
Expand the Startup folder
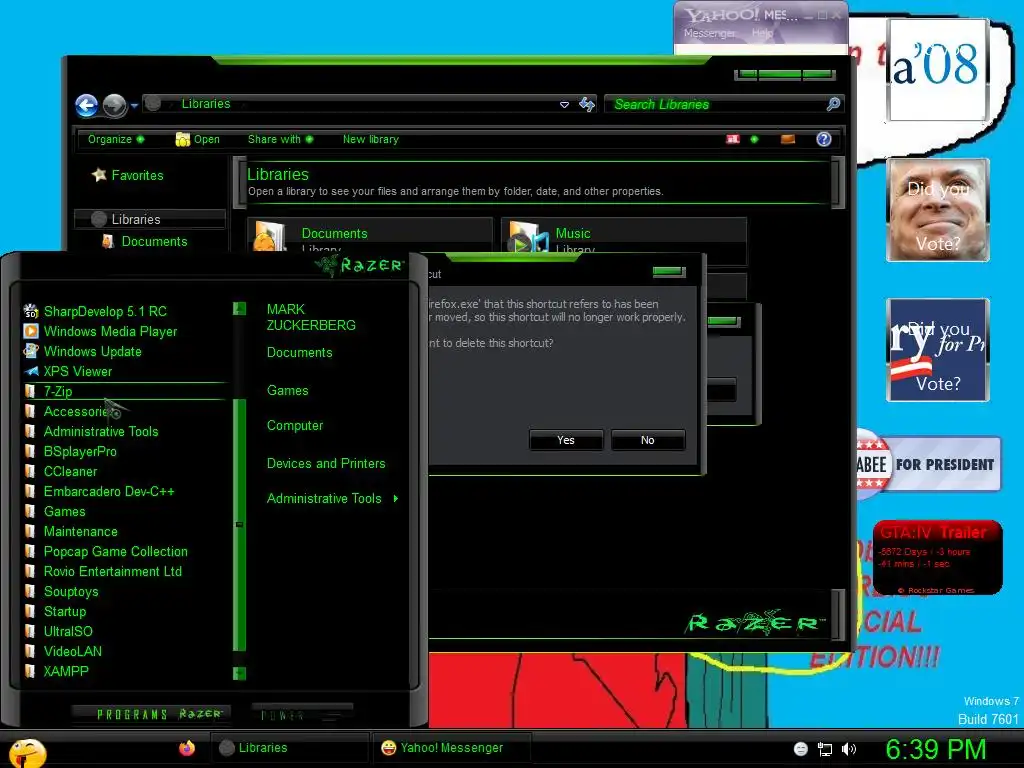(x=55, y=611)
